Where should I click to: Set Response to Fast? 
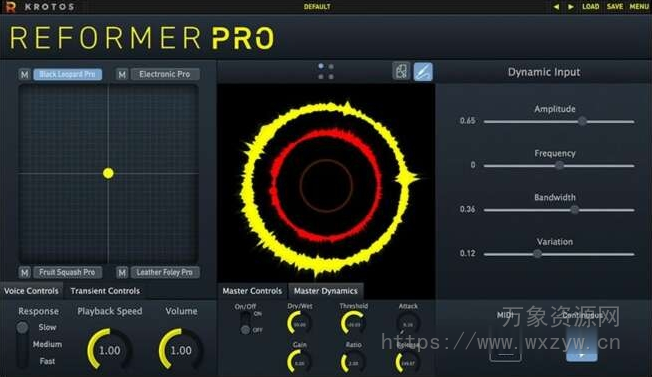coord(47,361)
